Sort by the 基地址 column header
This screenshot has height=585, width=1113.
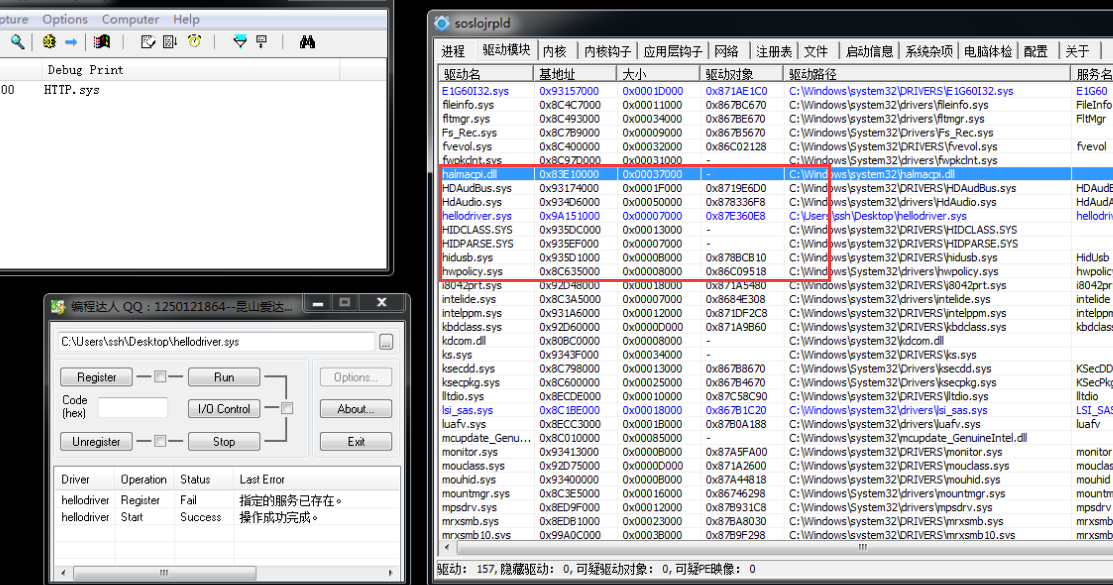tap(575, 74)
